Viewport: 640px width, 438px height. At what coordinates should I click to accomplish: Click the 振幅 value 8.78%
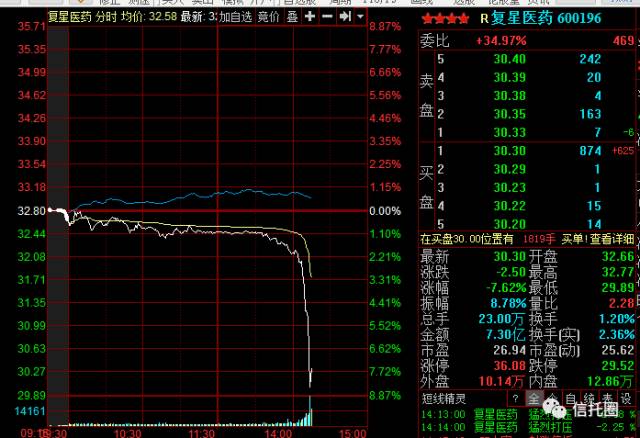(x=508, y=303)
